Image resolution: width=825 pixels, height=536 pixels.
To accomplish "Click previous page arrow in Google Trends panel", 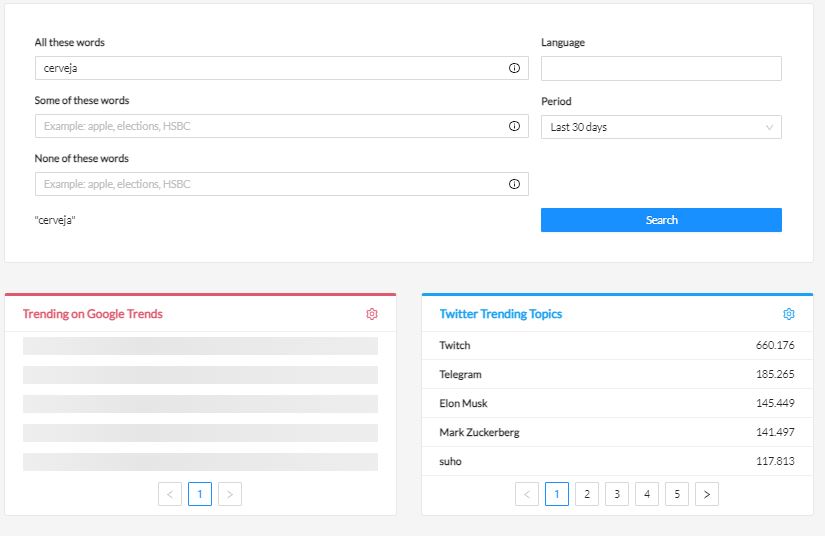I will click(x=170, y=494).
